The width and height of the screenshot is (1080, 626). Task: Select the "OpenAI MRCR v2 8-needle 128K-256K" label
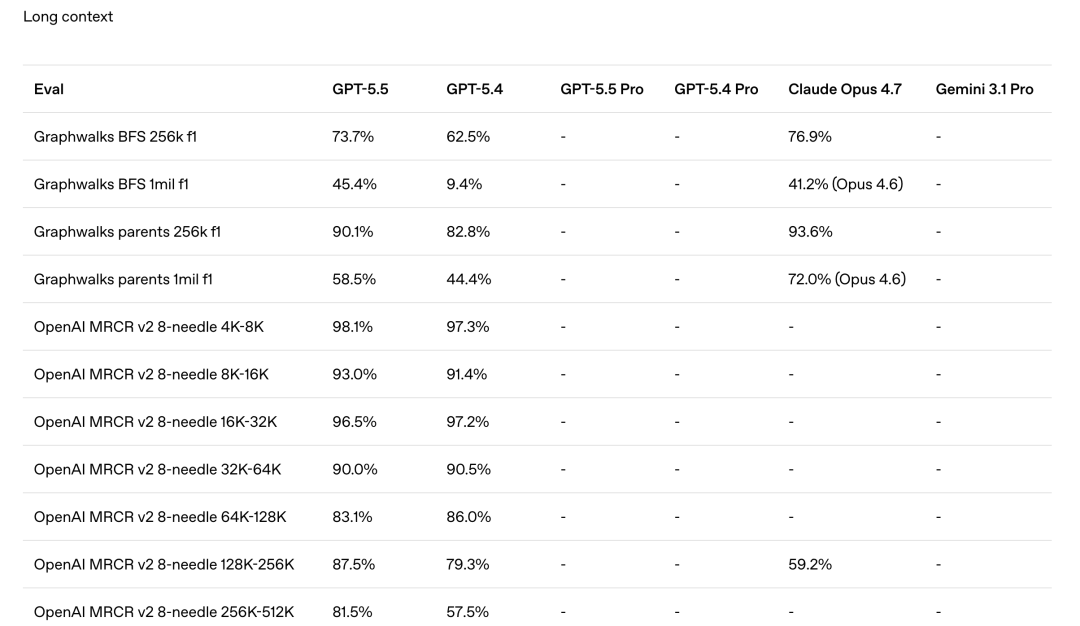coord(164,565)
